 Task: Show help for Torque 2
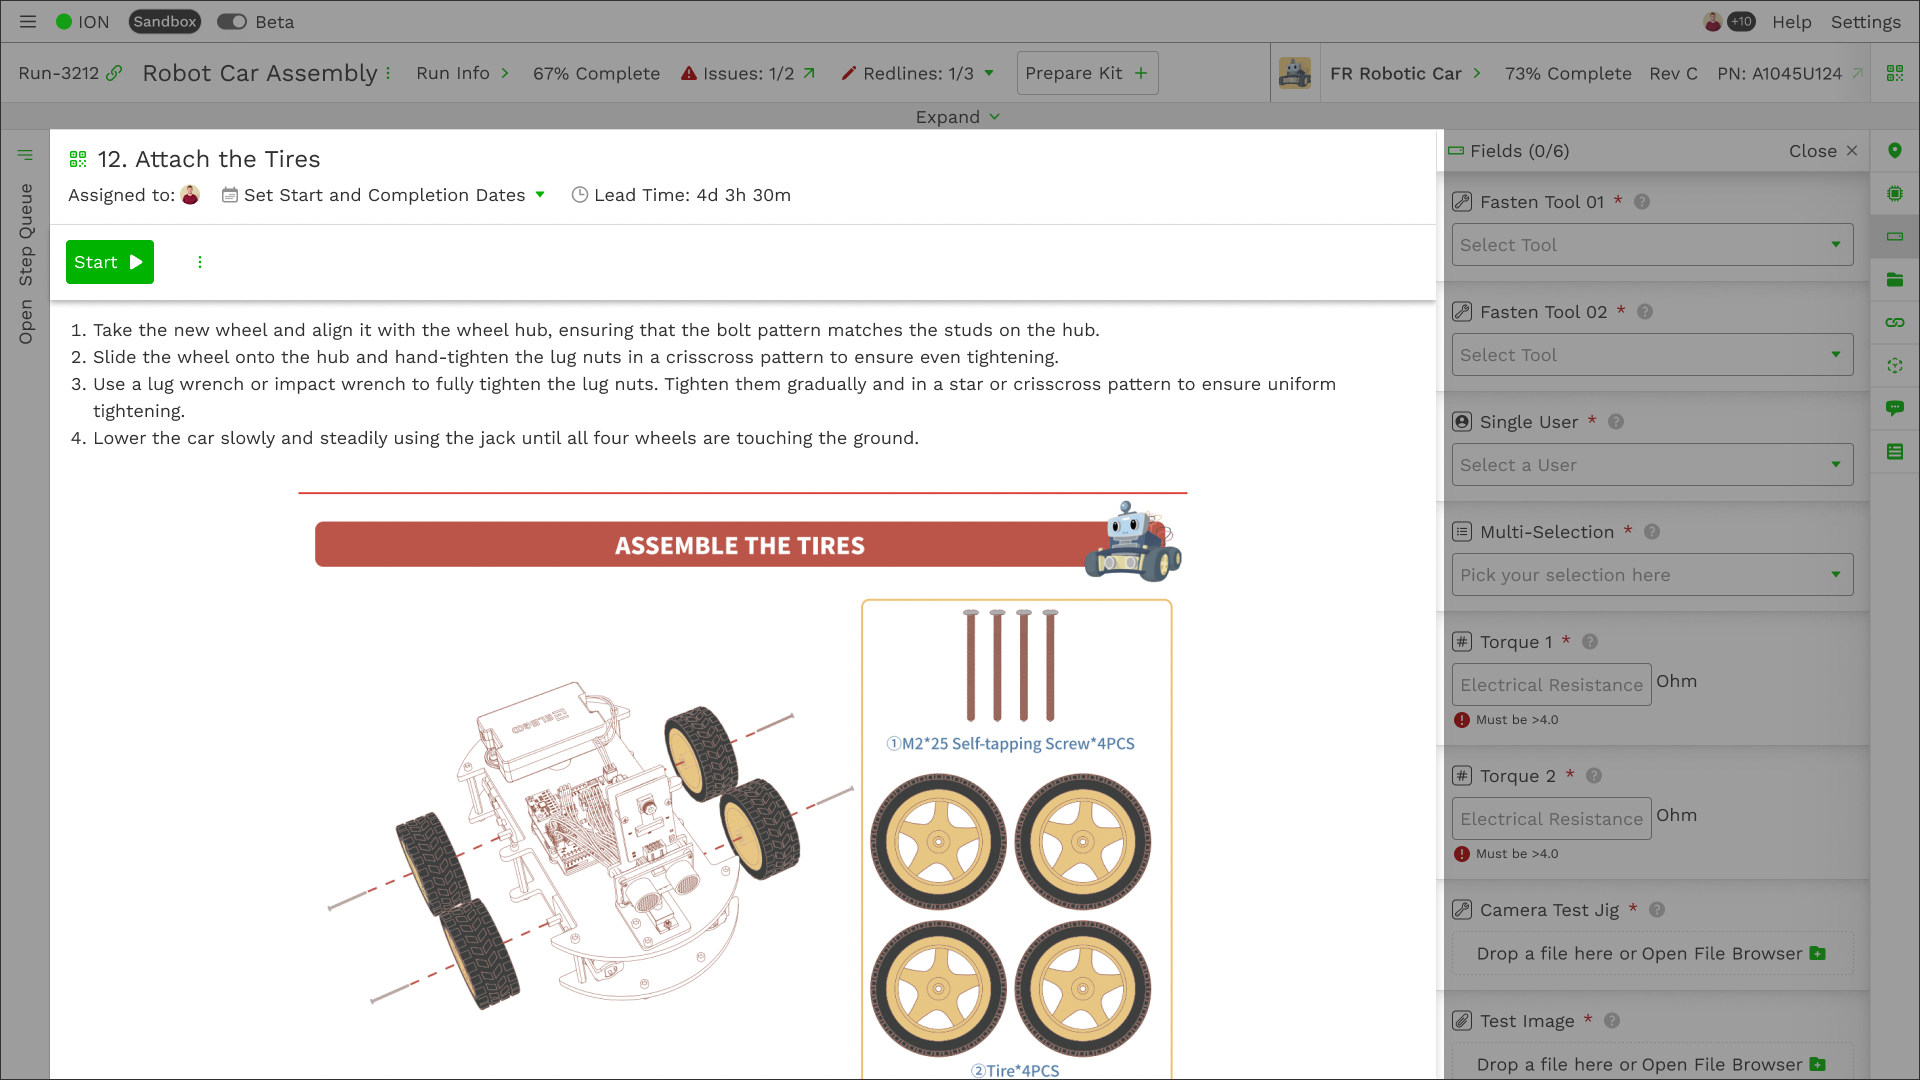1594,776
